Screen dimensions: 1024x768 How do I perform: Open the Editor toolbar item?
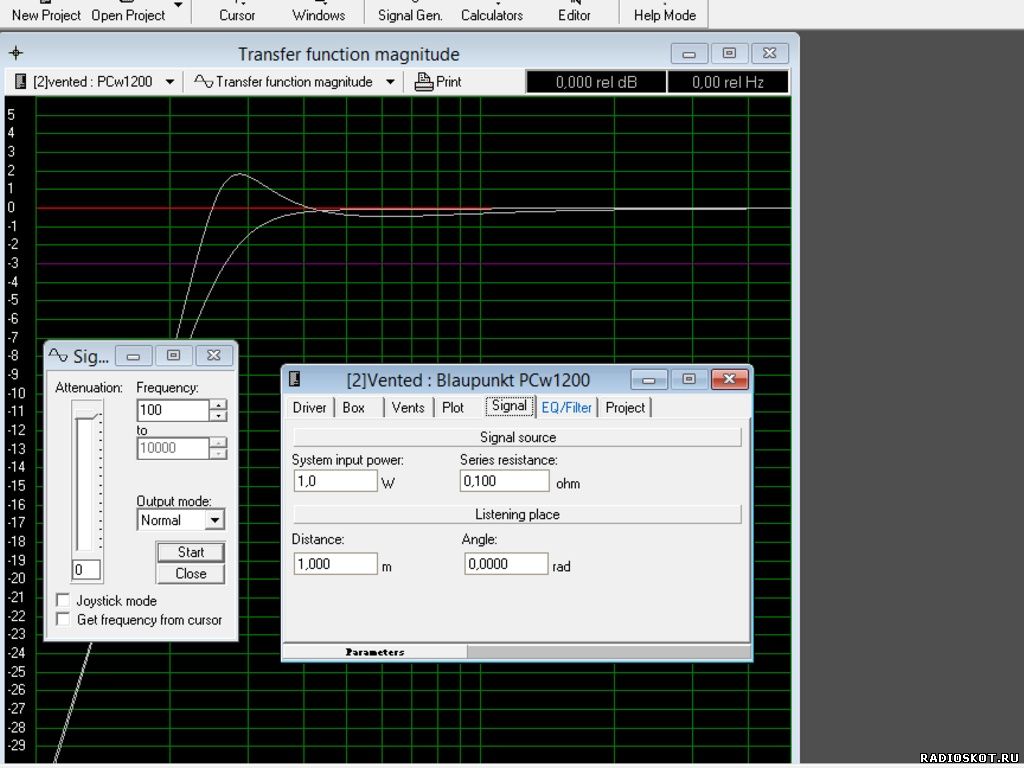(x=573, y=13)
